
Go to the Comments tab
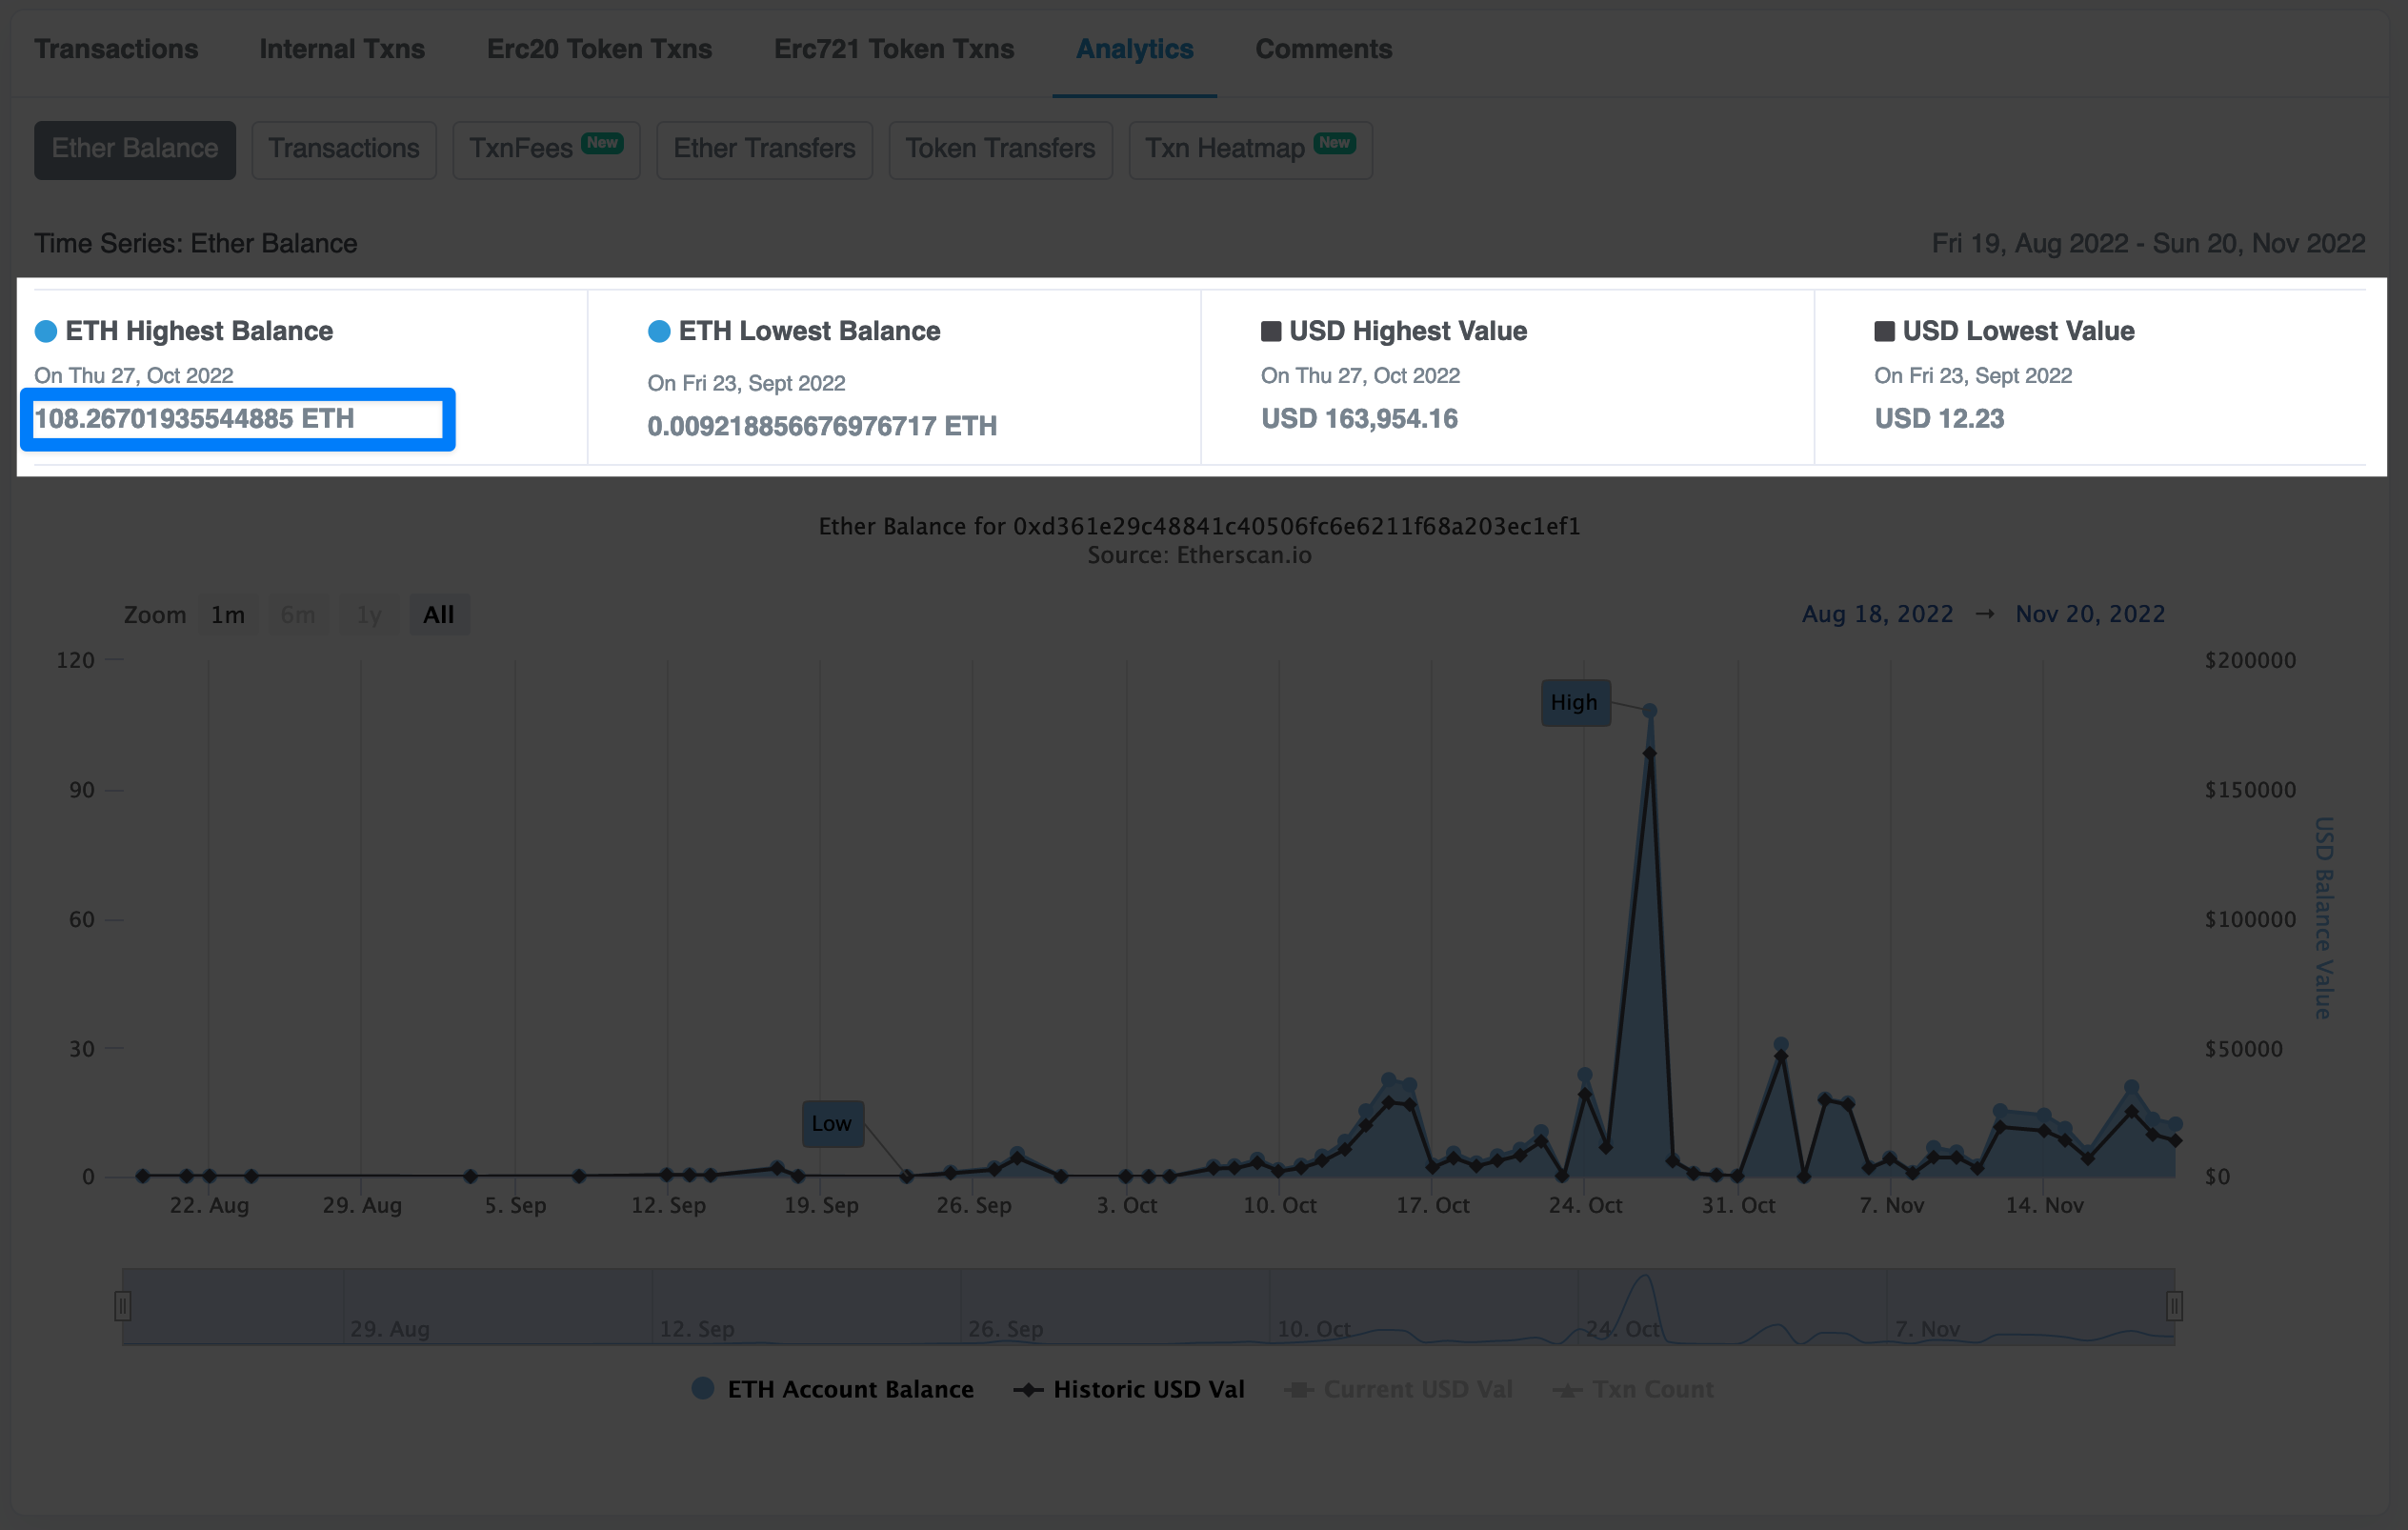(1323, 49)
